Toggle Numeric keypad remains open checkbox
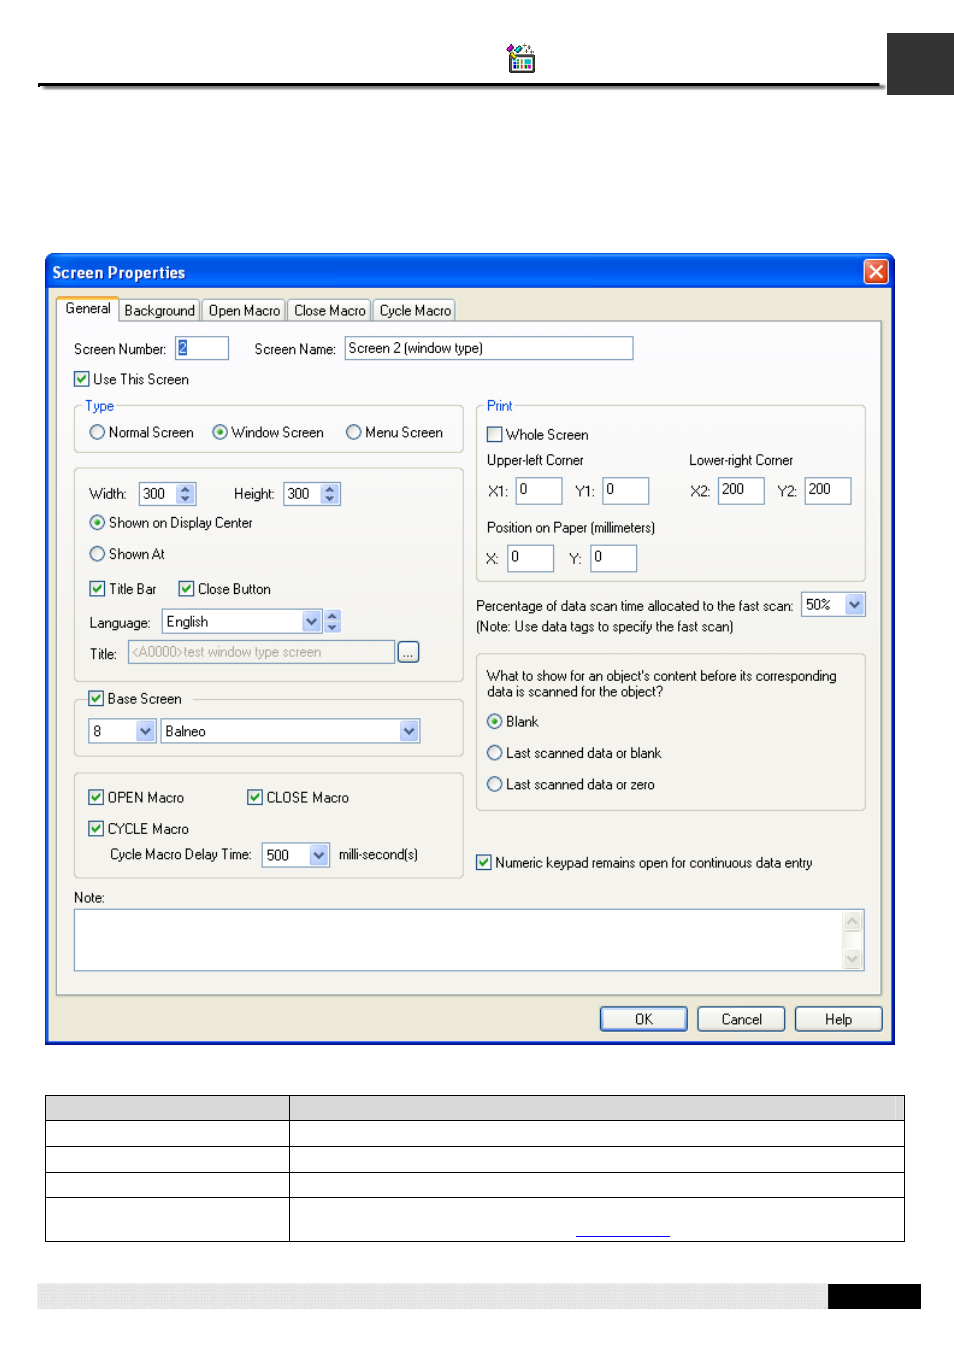Viewport: 954px width, 1350px height. (x=484, y=862)
